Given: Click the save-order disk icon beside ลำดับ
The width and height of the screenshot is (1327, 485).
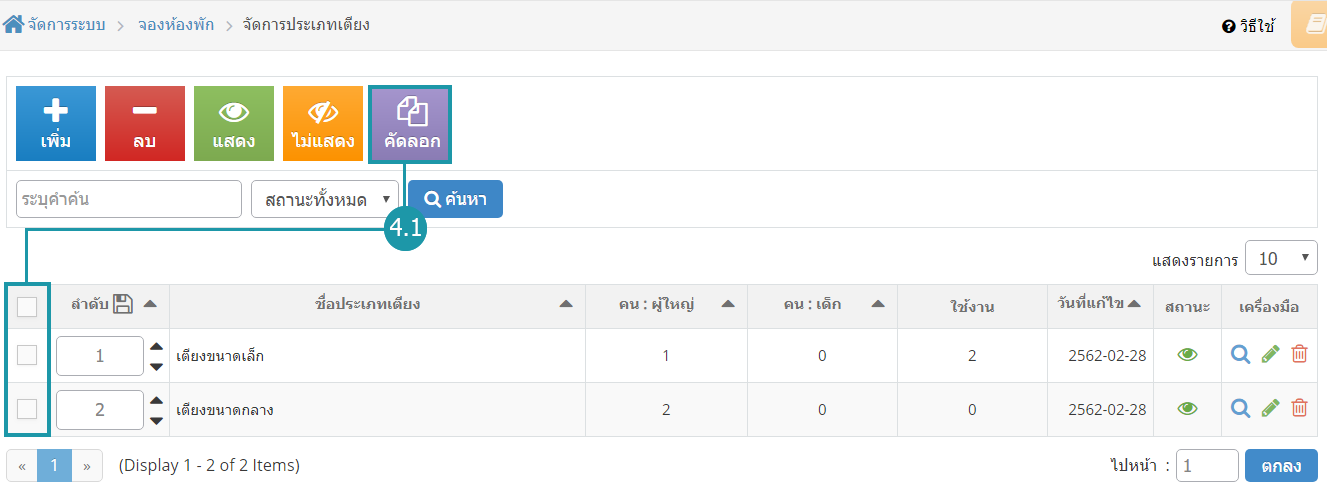Looking at the screenshot, I should coord(123,305).
